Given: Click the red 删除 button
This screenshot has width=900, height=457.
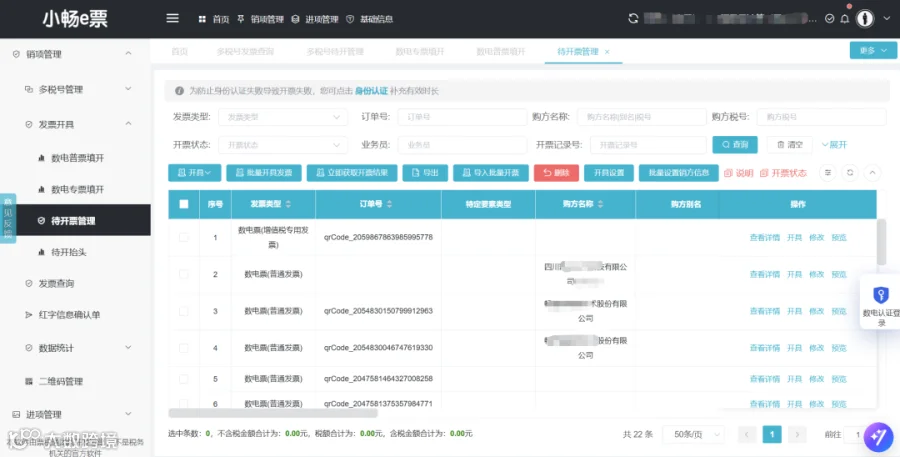Looking at the screenshot, I should coord(556,173).
